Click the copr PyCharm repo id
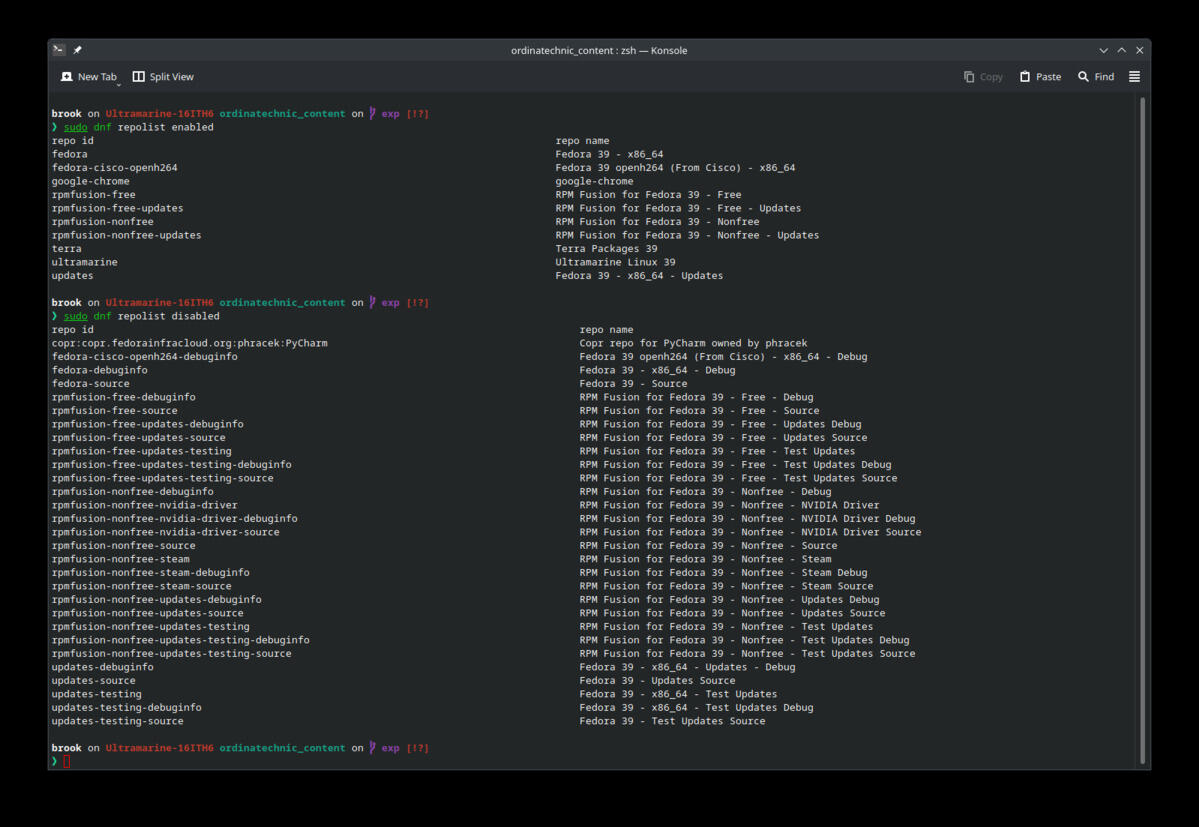The image size is (1199, 827). point(190,343)
